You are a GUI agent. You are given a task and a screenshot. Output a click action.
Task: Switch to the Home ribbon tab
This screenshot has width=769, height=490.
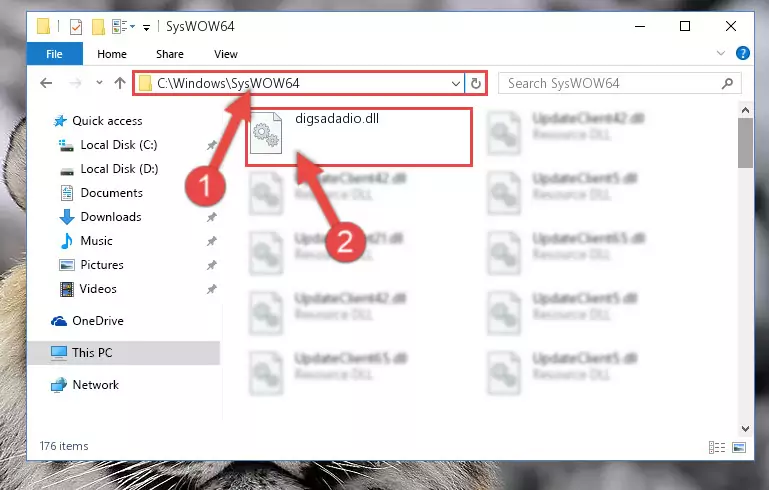(x=112, y=54)
